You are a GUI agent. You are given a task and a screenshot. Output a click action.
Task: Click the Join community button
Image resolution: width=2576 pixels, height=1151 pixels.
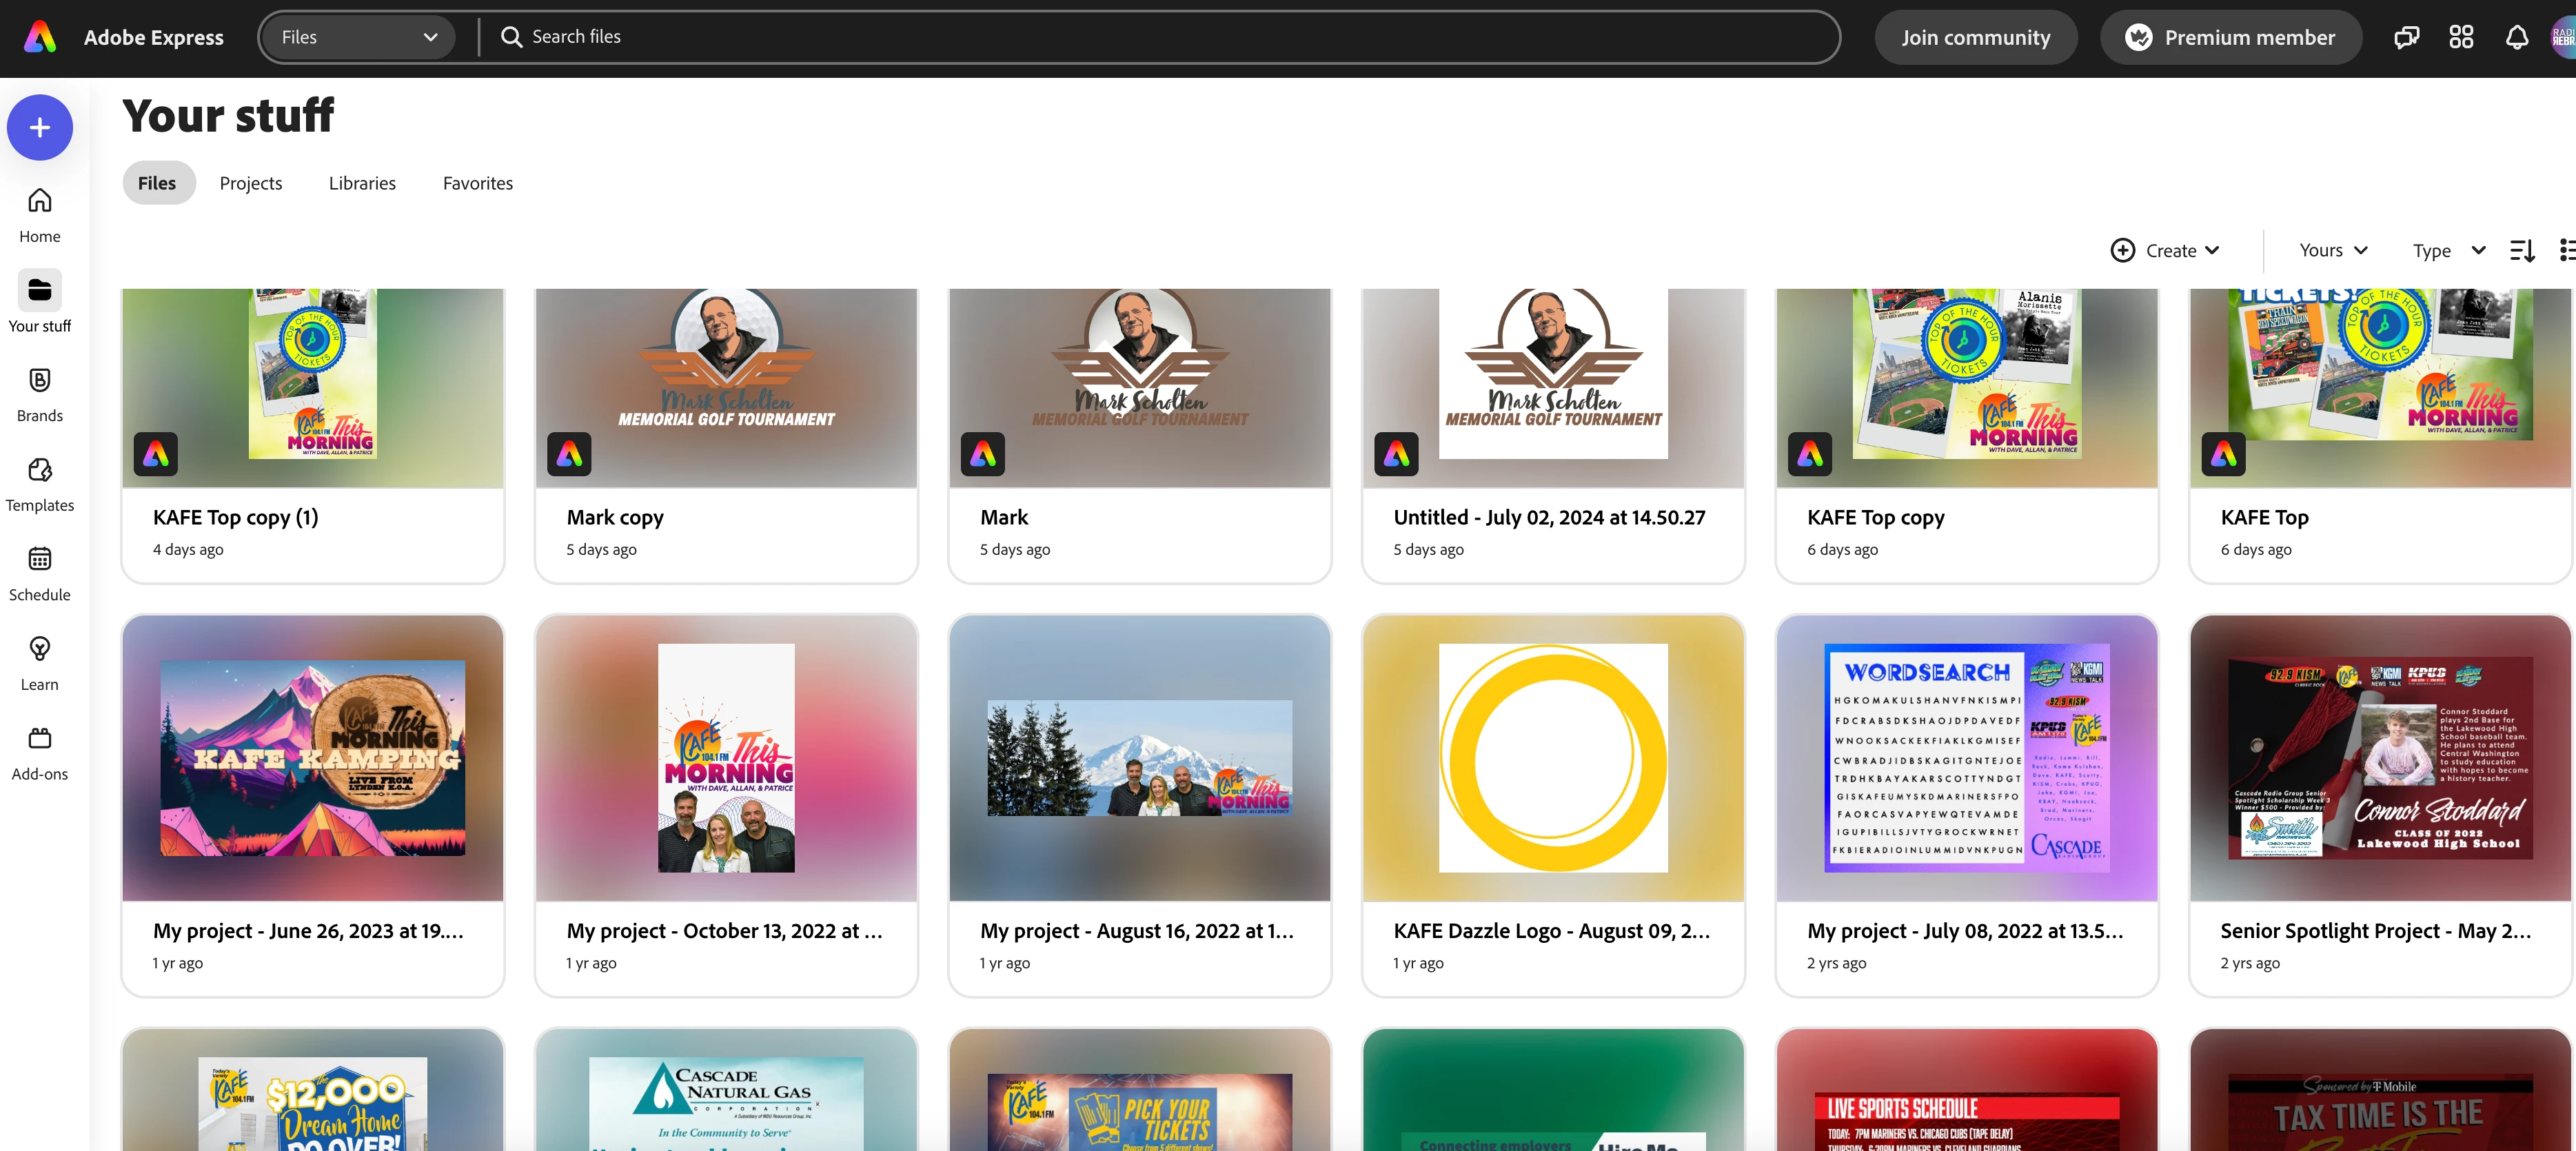click(1975, 38)
